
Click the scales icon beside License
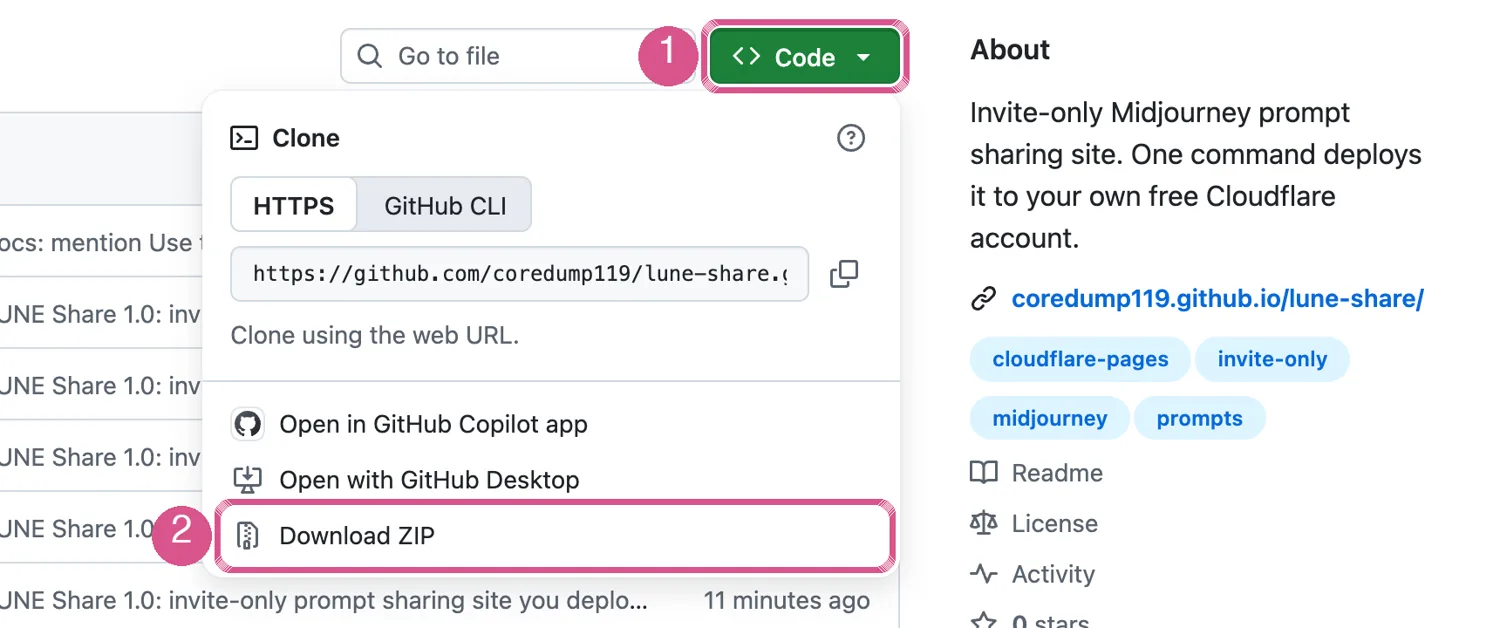[984, 523]
